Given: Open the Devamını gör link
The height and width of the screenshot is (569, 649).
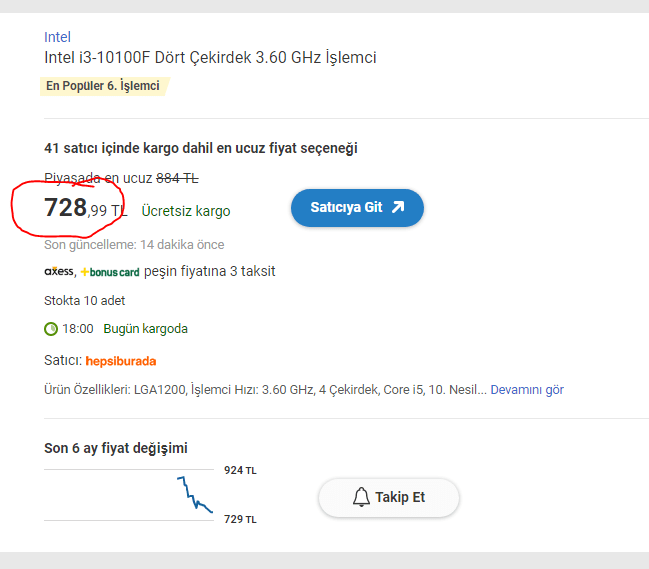Looking at the screenshot, I should [x=527, y=390].
